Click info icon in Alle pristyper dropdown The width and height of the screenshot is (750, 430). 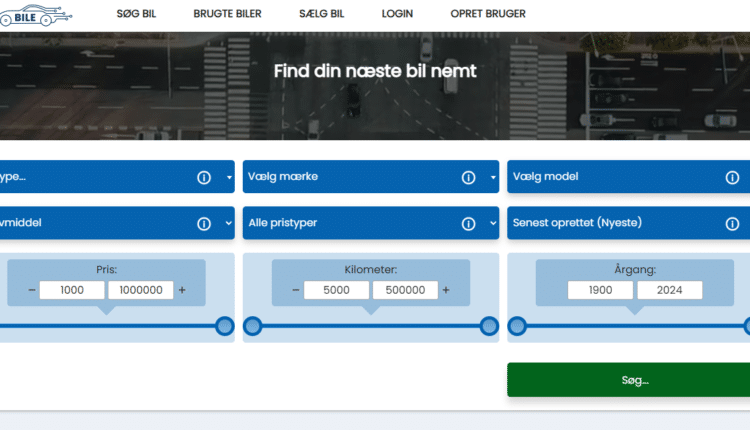(x=468, y=223)
